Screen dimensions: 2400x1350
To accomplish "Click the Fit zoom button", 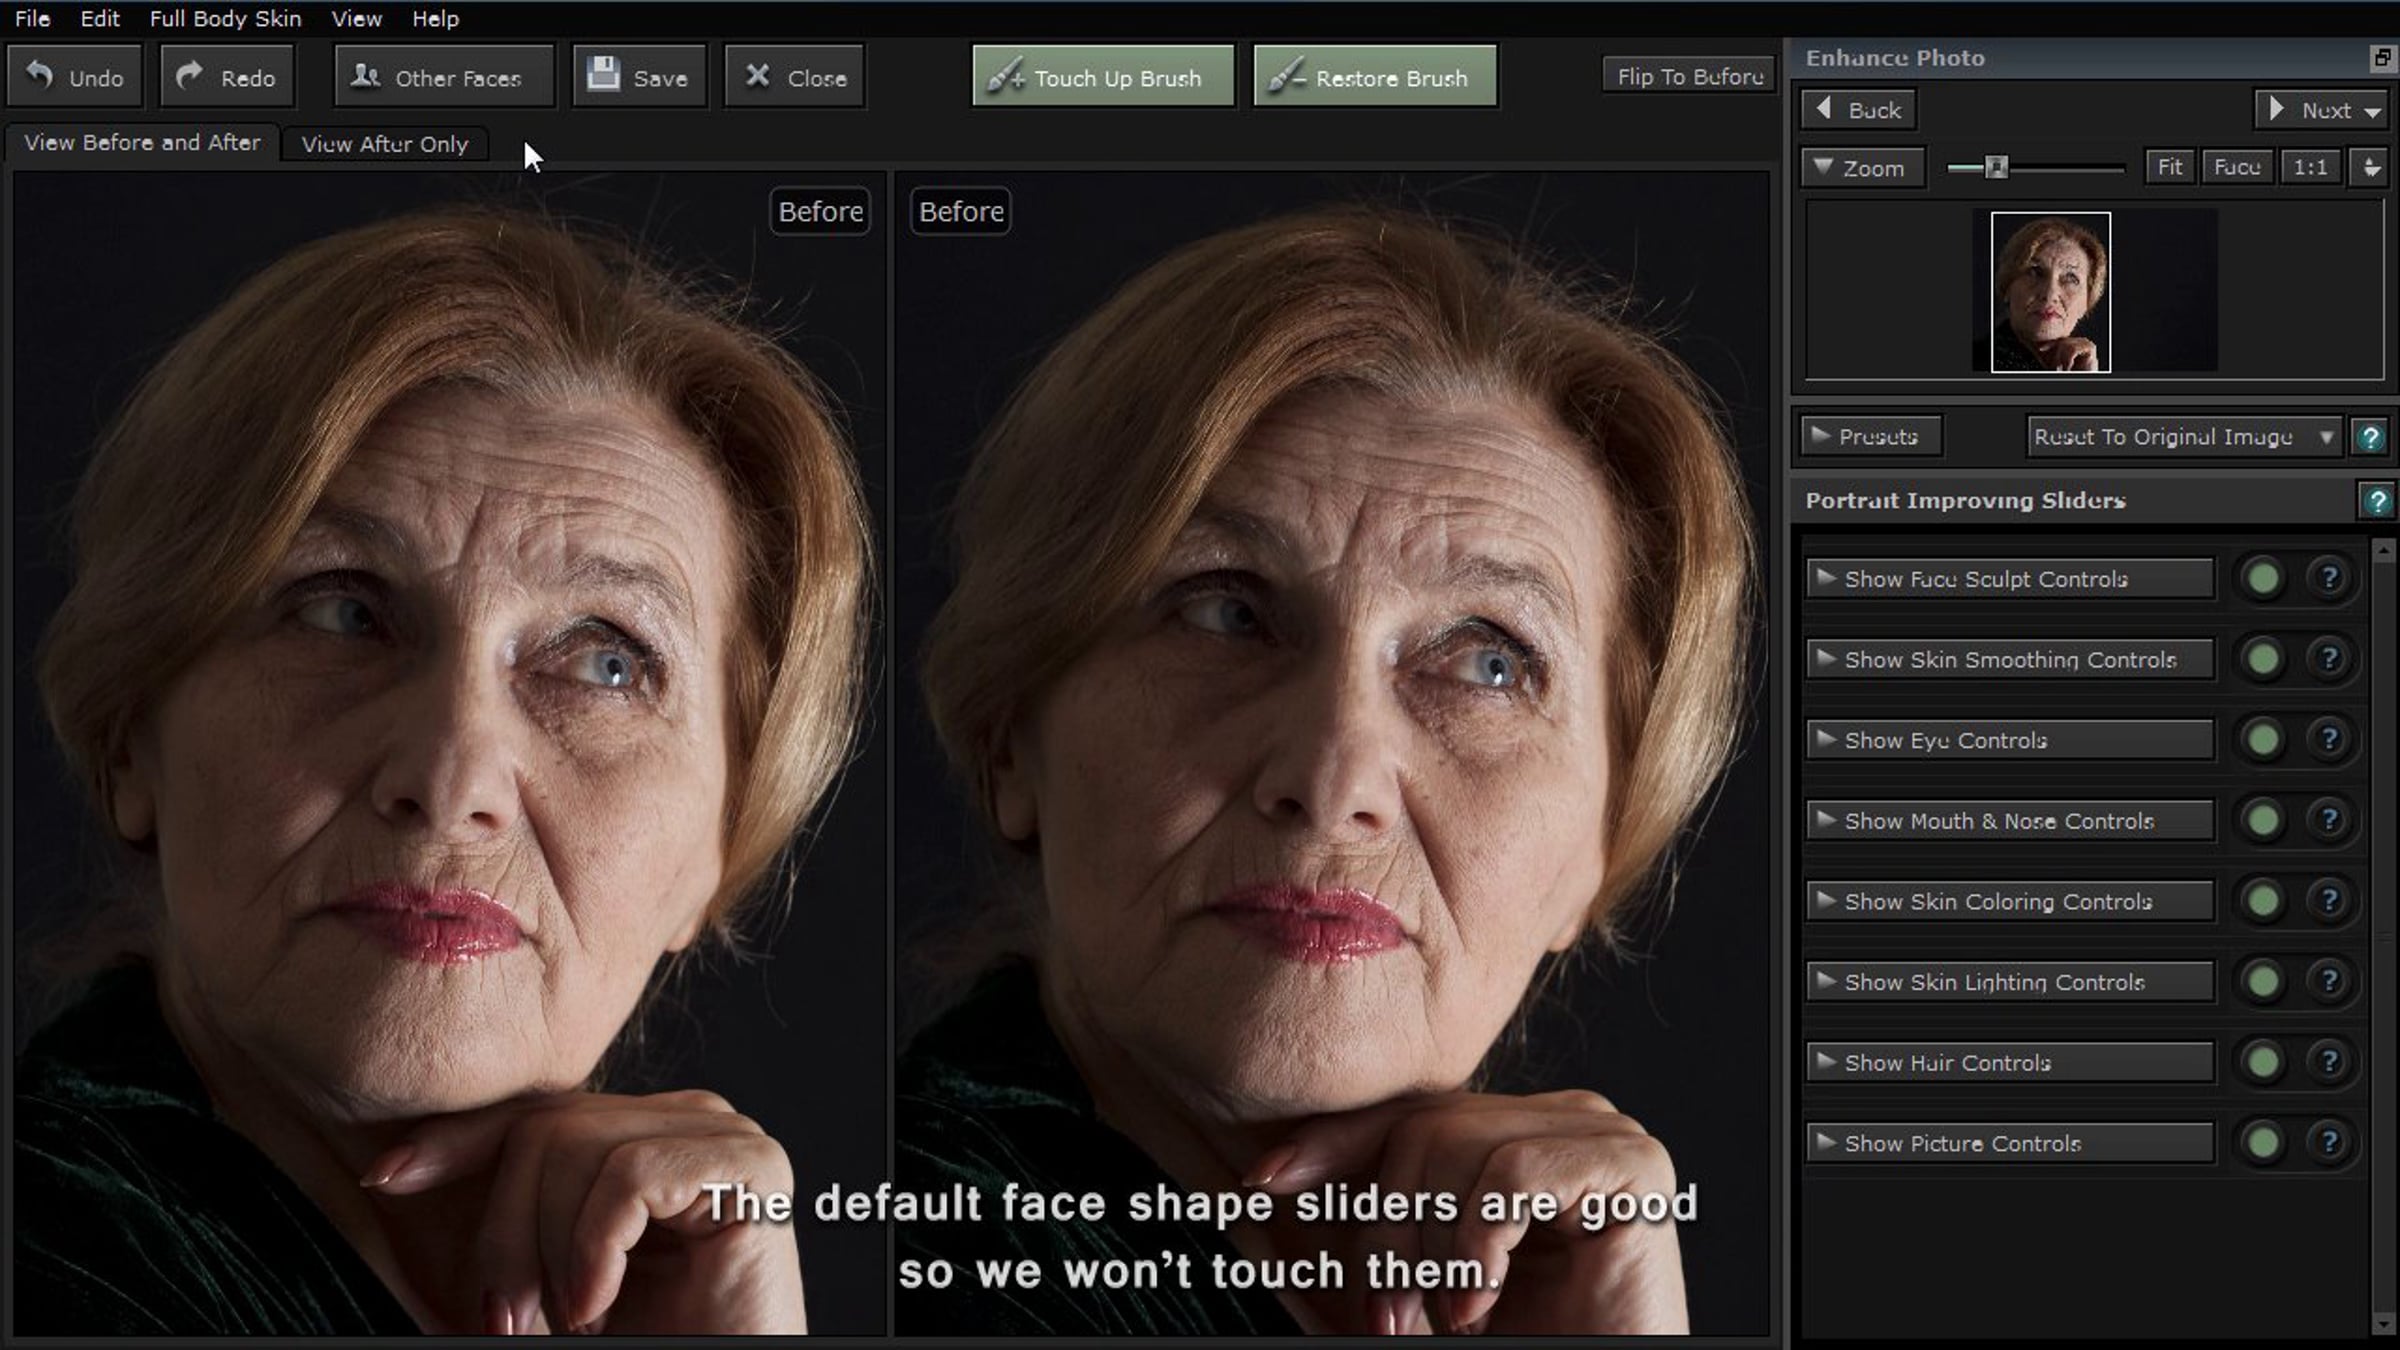I will coord(2169,167).
